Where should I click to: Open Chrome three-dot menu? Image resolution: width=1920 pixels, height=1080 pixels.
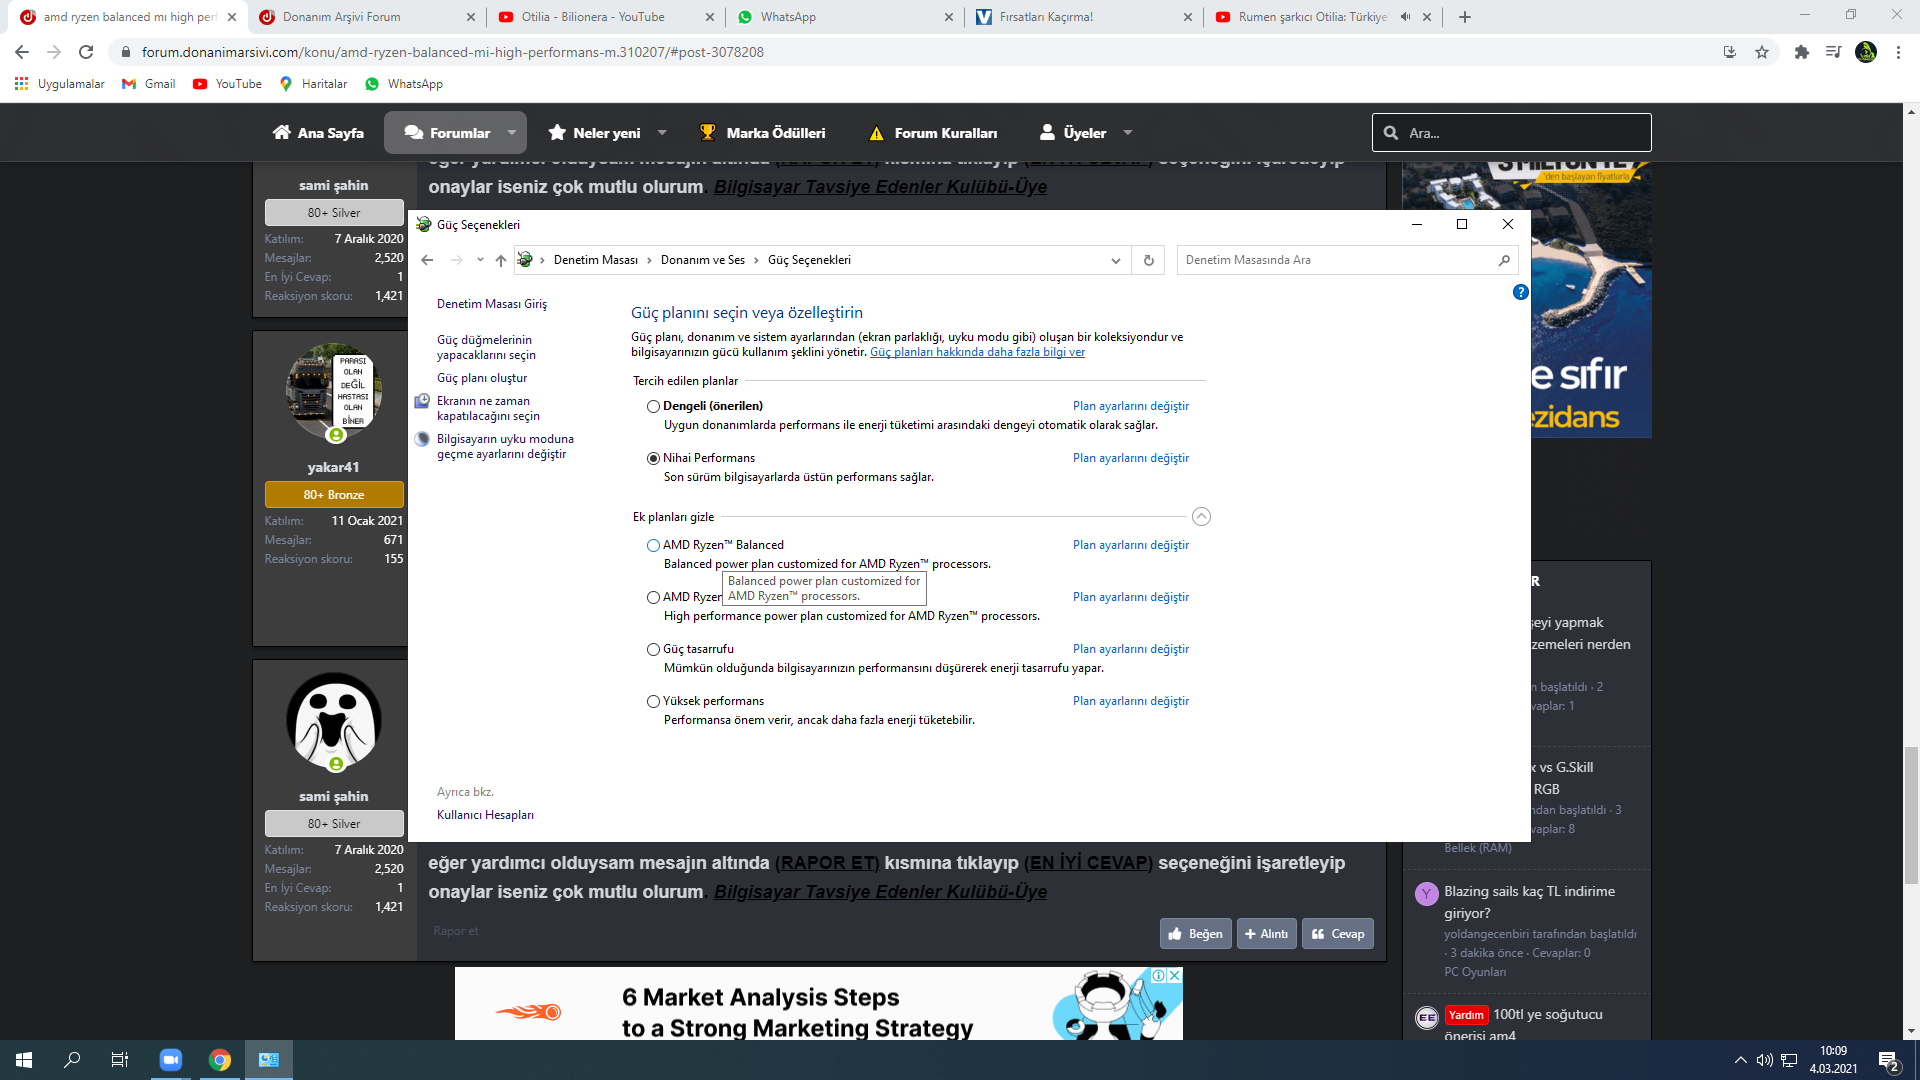click(x=1898, y=52)
